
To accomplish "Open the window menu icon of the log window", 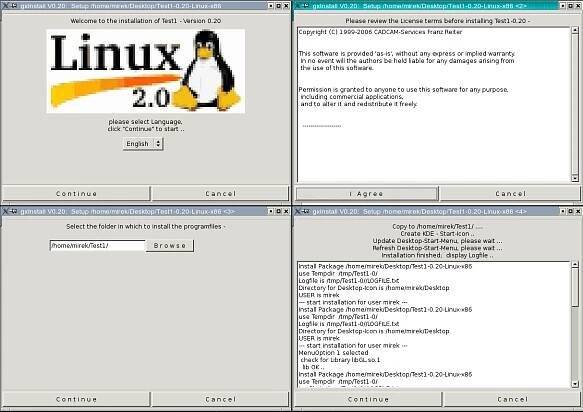I will click(298, 211).
